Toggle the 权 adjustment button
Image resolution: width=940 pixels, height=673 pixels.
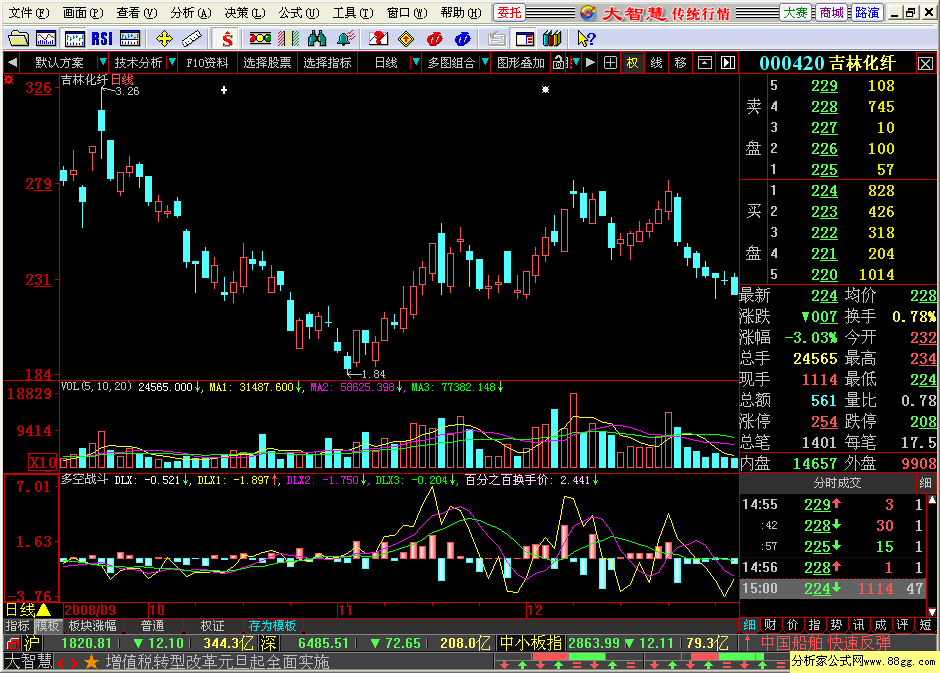632,62
